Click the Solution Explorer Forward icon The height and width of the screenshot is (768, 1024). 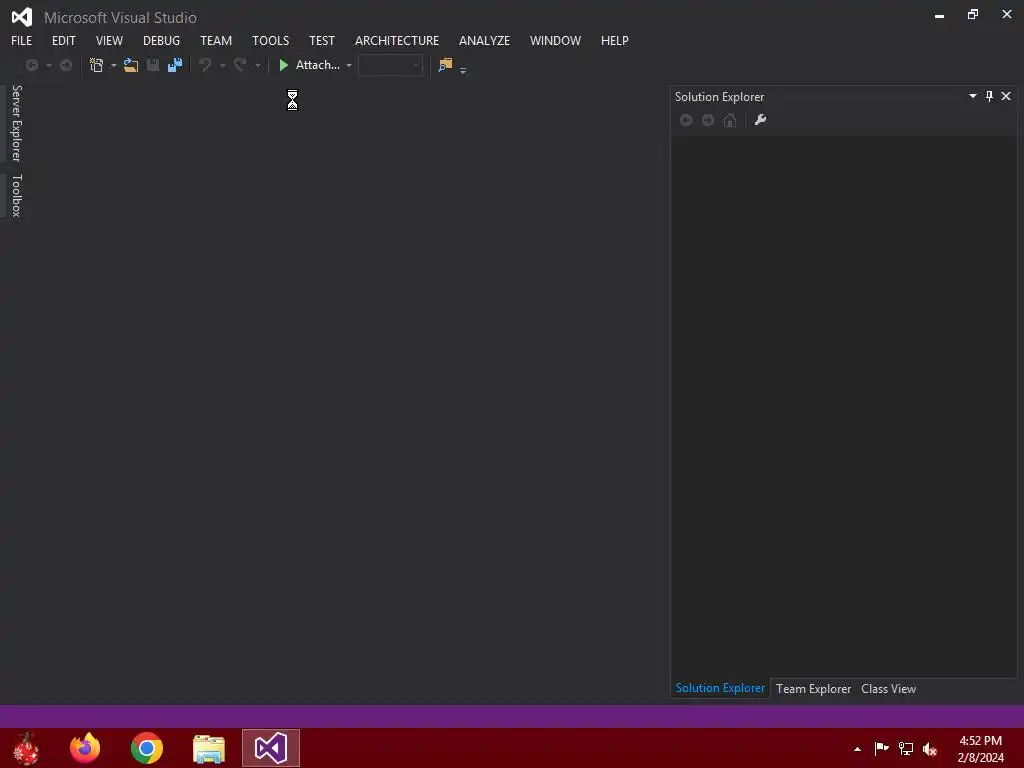click(x=708, y=120)
